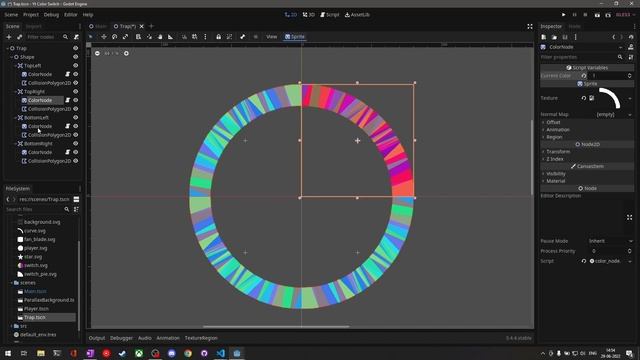Toggle visibility of BottomRight CollisionPolygon2D
Image resolution: width=640 pixels, height=360 pixels.
pyautogui.click(x=76, y=161)
